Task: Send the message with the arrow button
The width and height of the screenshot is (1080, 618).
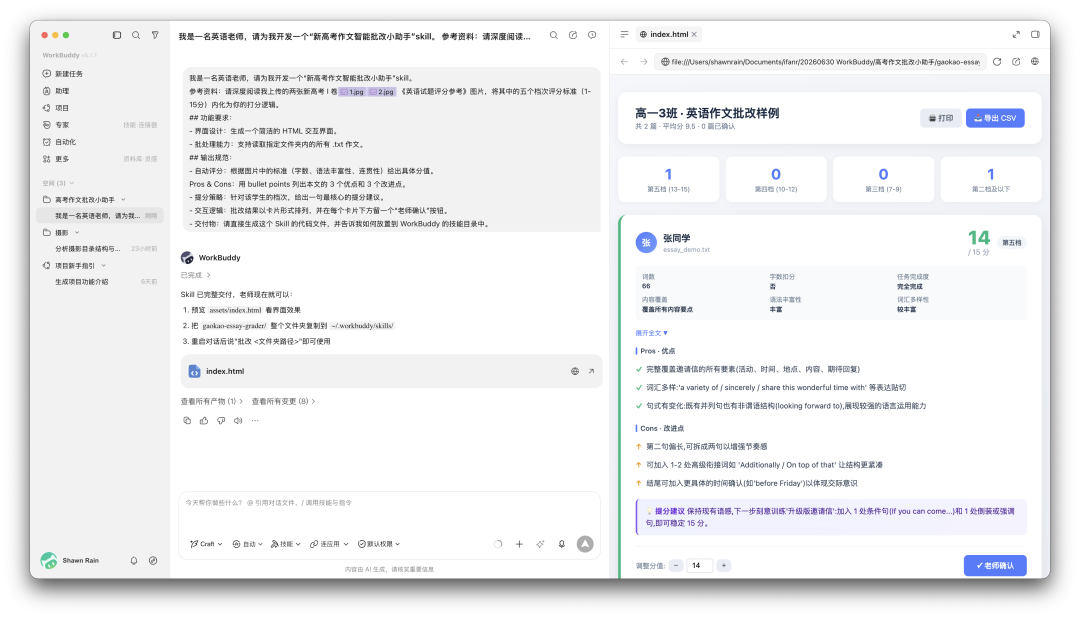Action: (x=585, y=544)
